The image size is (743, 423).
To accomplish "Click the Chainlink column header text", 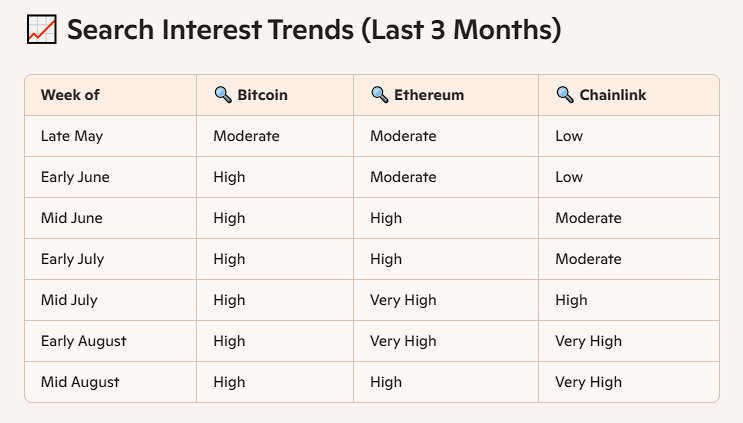I will coord(613,95).
